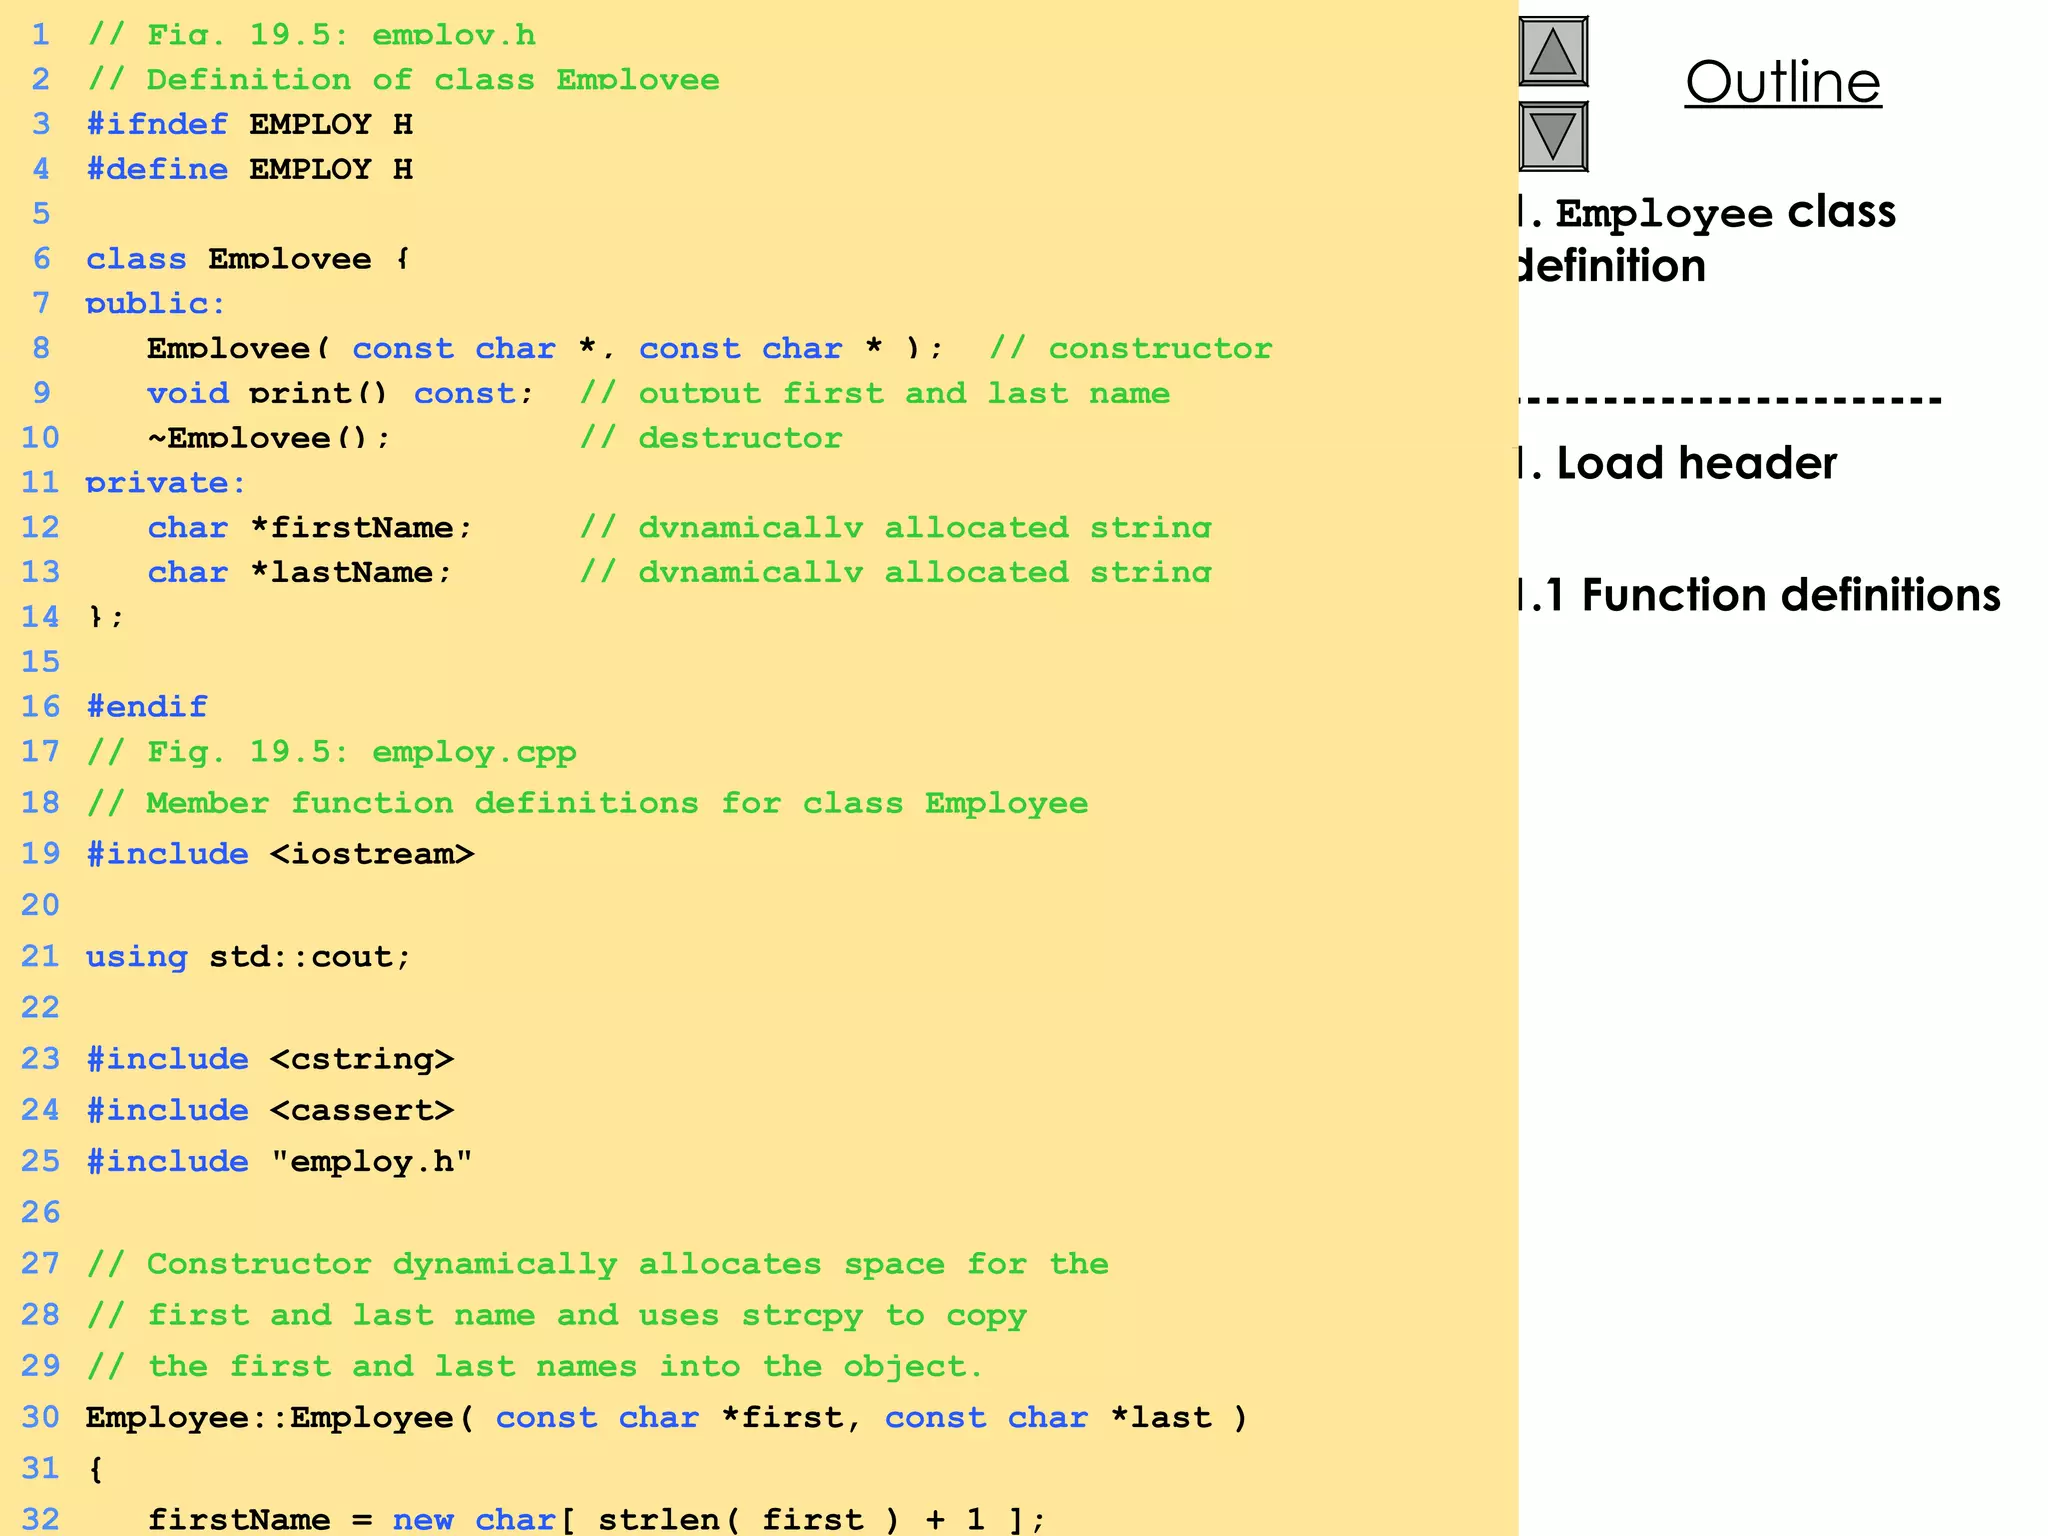Click the '// Definition of class Employee' comment
2048x1536 pixels.
pos(403,80)
